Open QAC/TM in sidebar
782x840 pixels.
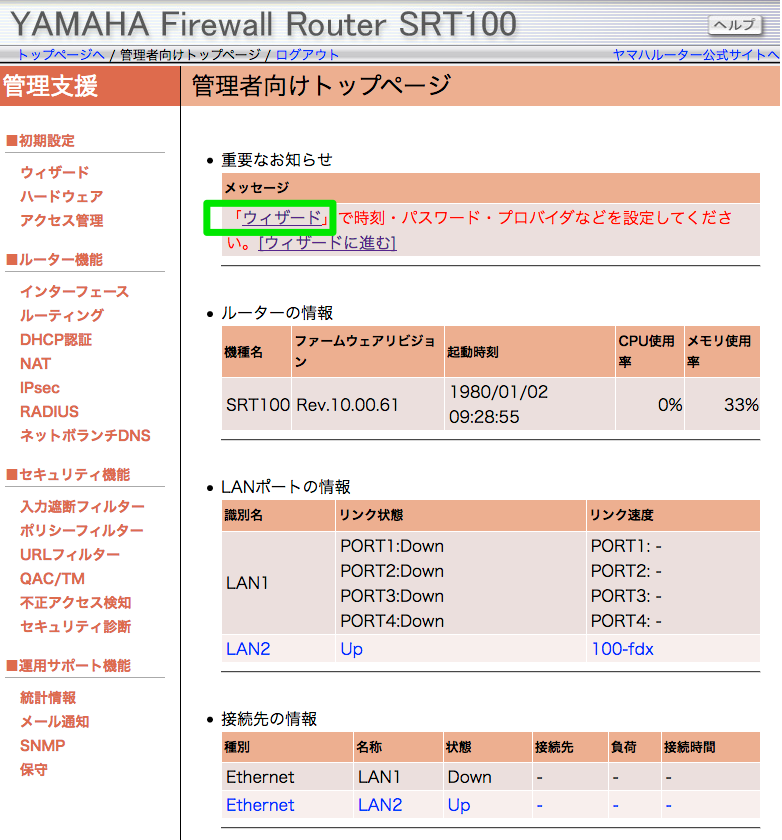(x=52, y=579)
